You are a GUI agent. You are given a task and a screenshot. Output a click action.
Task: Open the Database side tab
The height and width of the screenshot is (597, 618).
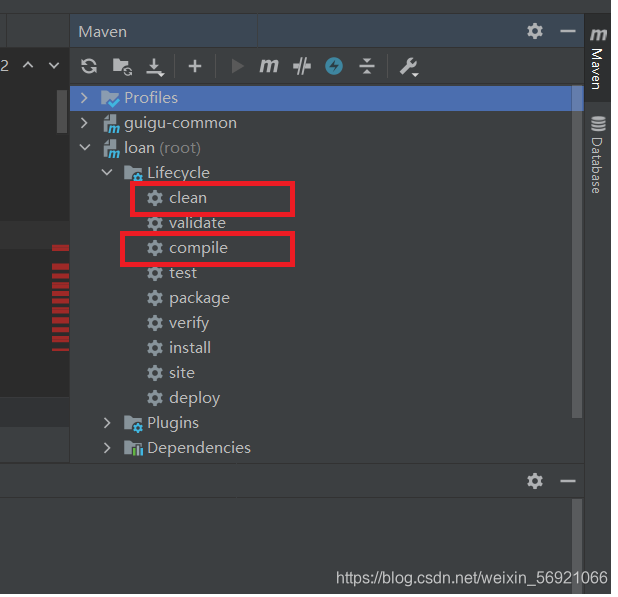(598, 155)
